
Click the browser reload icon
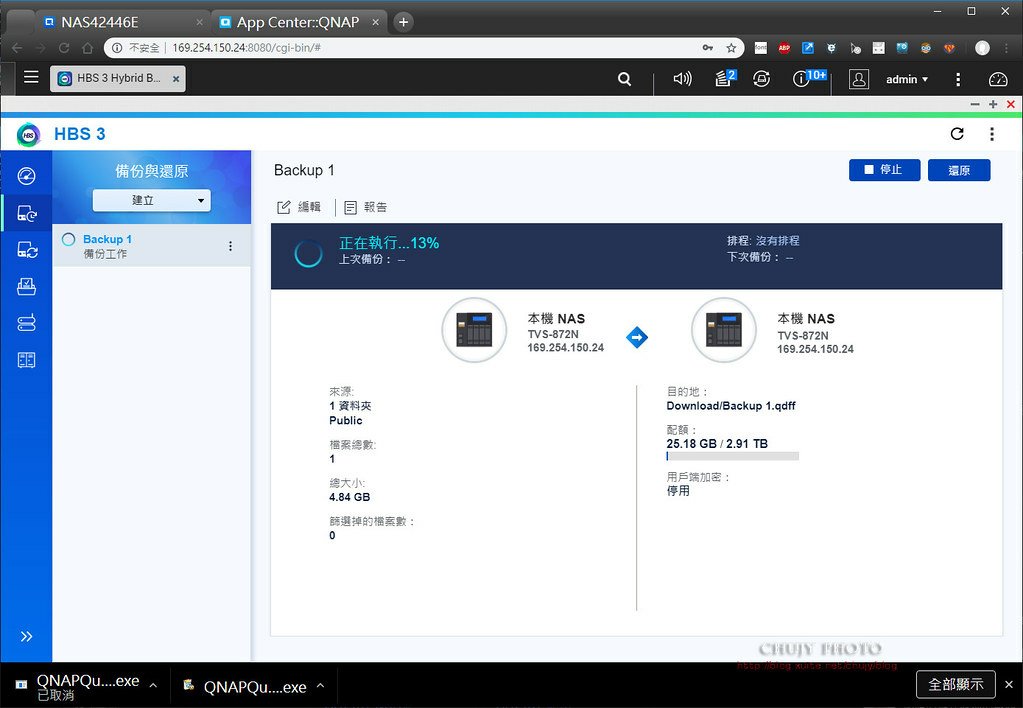point(64,48)
